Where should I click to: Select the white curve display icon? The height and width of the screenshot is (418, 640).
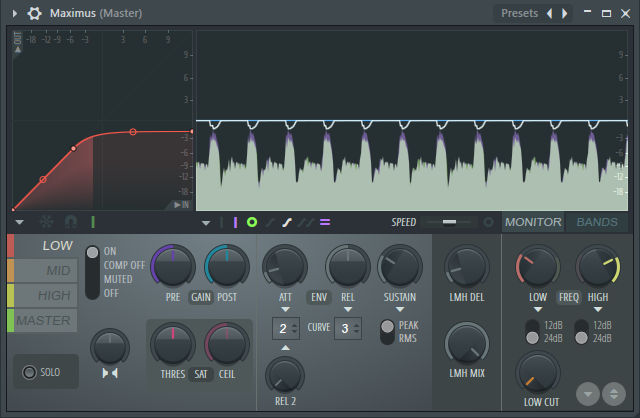[287, 222]
